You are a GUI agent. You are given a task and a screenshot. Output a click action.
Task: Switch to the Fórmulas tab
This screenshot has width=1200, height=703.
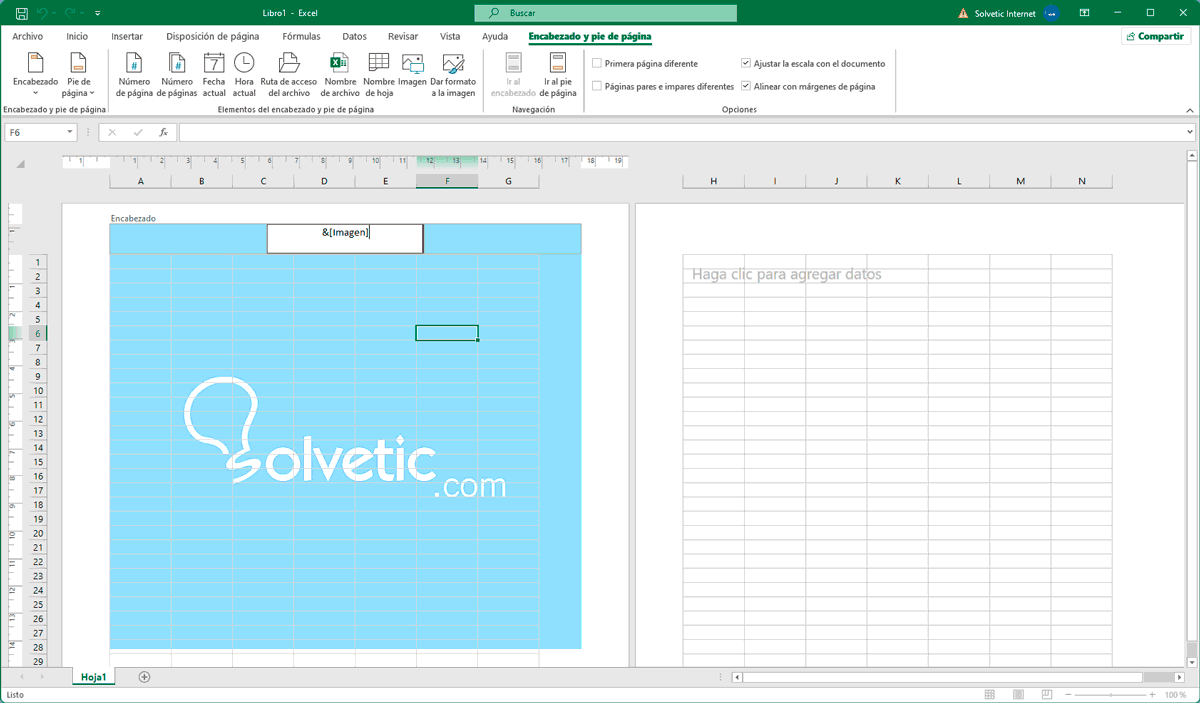click(301, 36)
